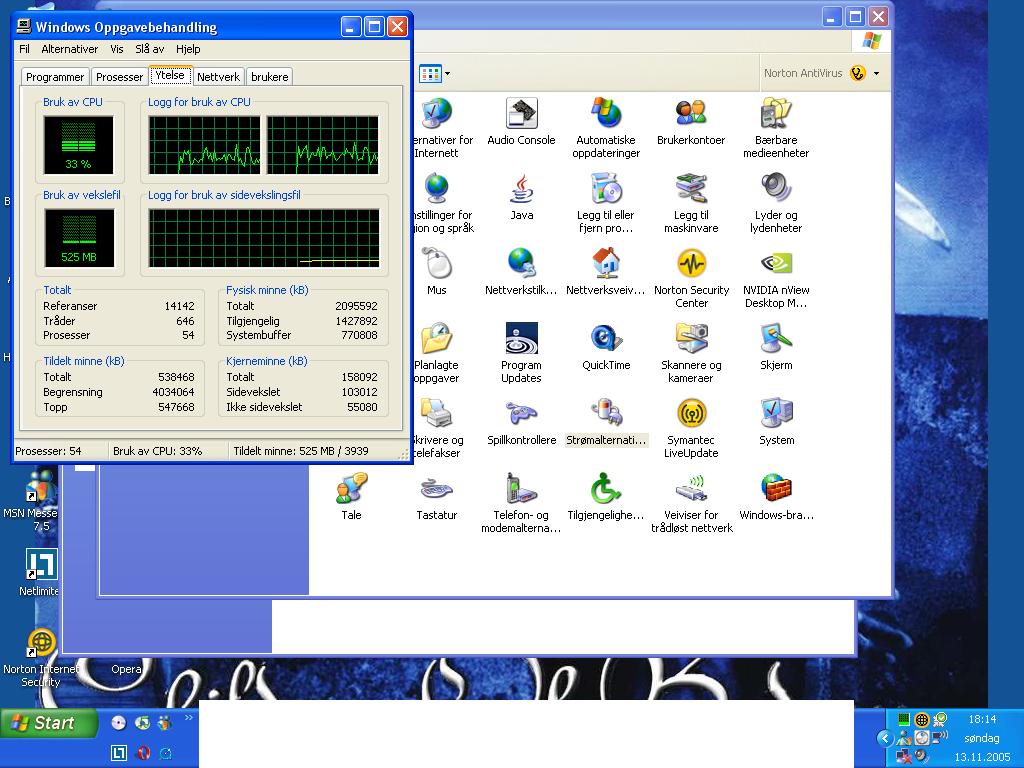Click Norton AntiVirus toolbar button
The image size is (1024, 768).
click(x=815, y=73)
